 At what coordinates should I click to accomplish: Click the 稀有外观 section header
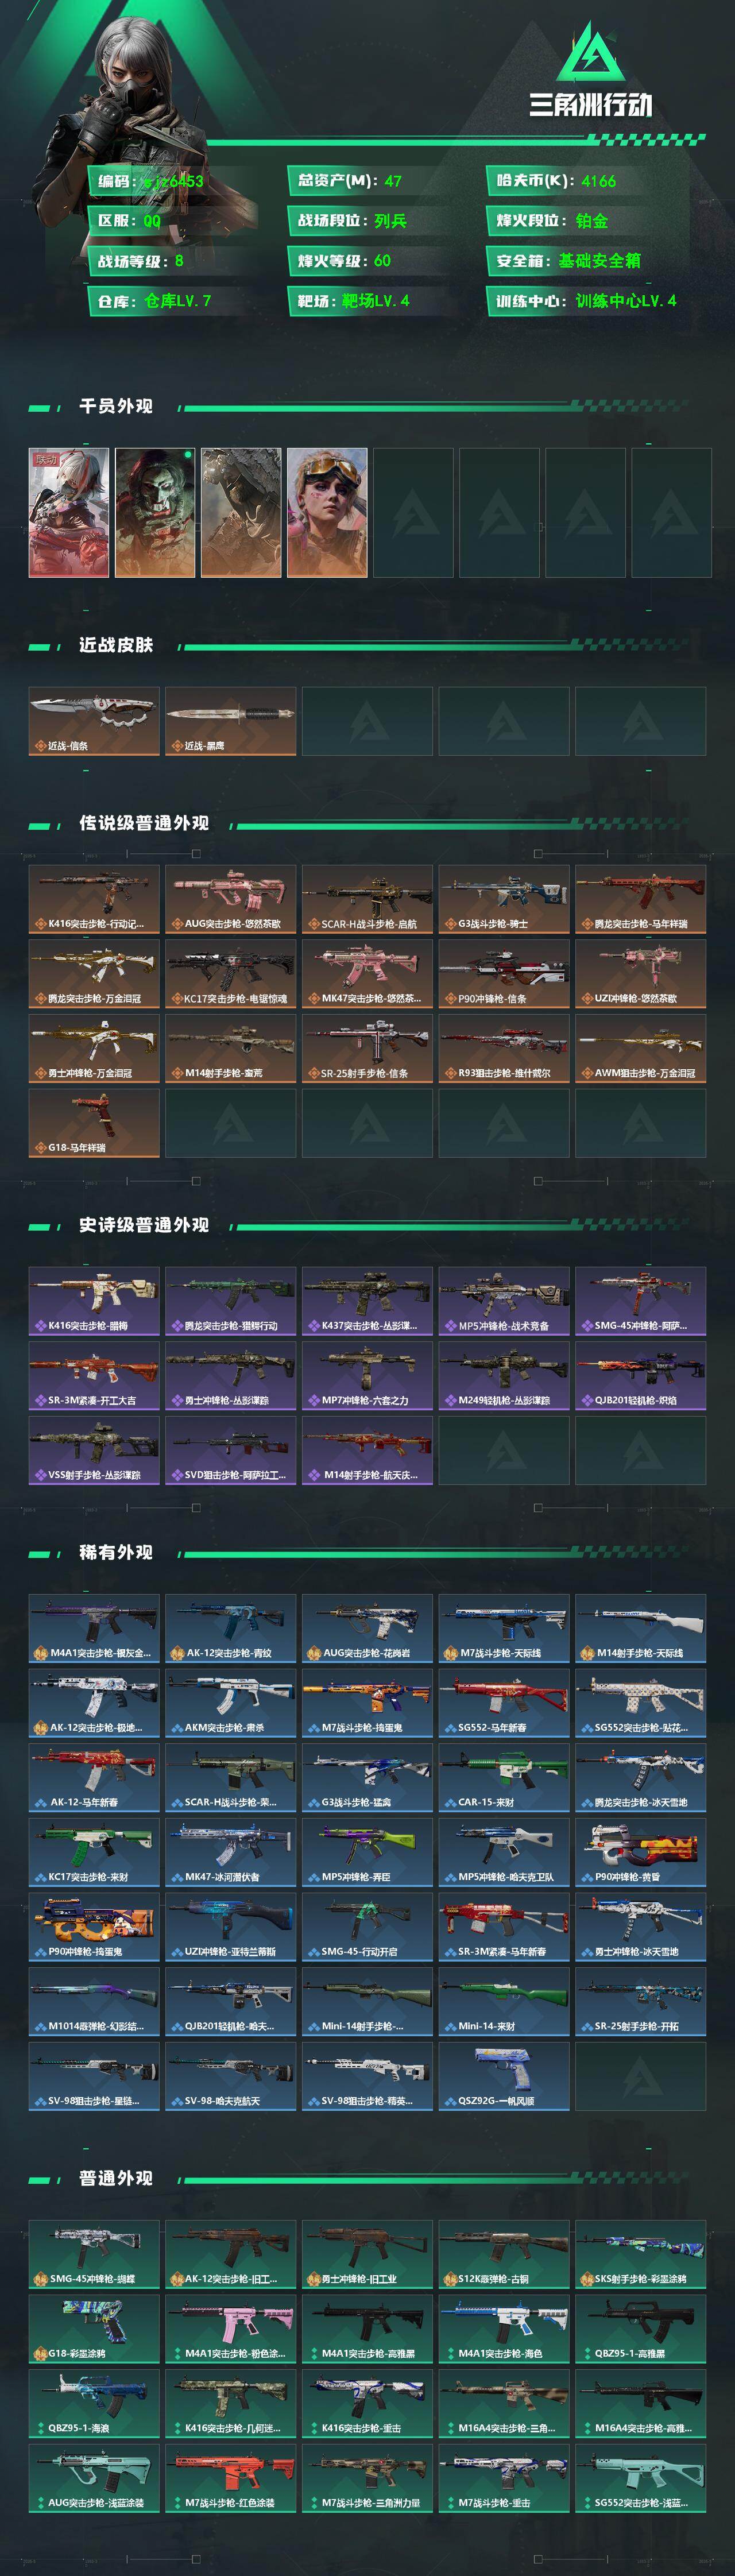pyautogui.click(x=116, y=1552)
